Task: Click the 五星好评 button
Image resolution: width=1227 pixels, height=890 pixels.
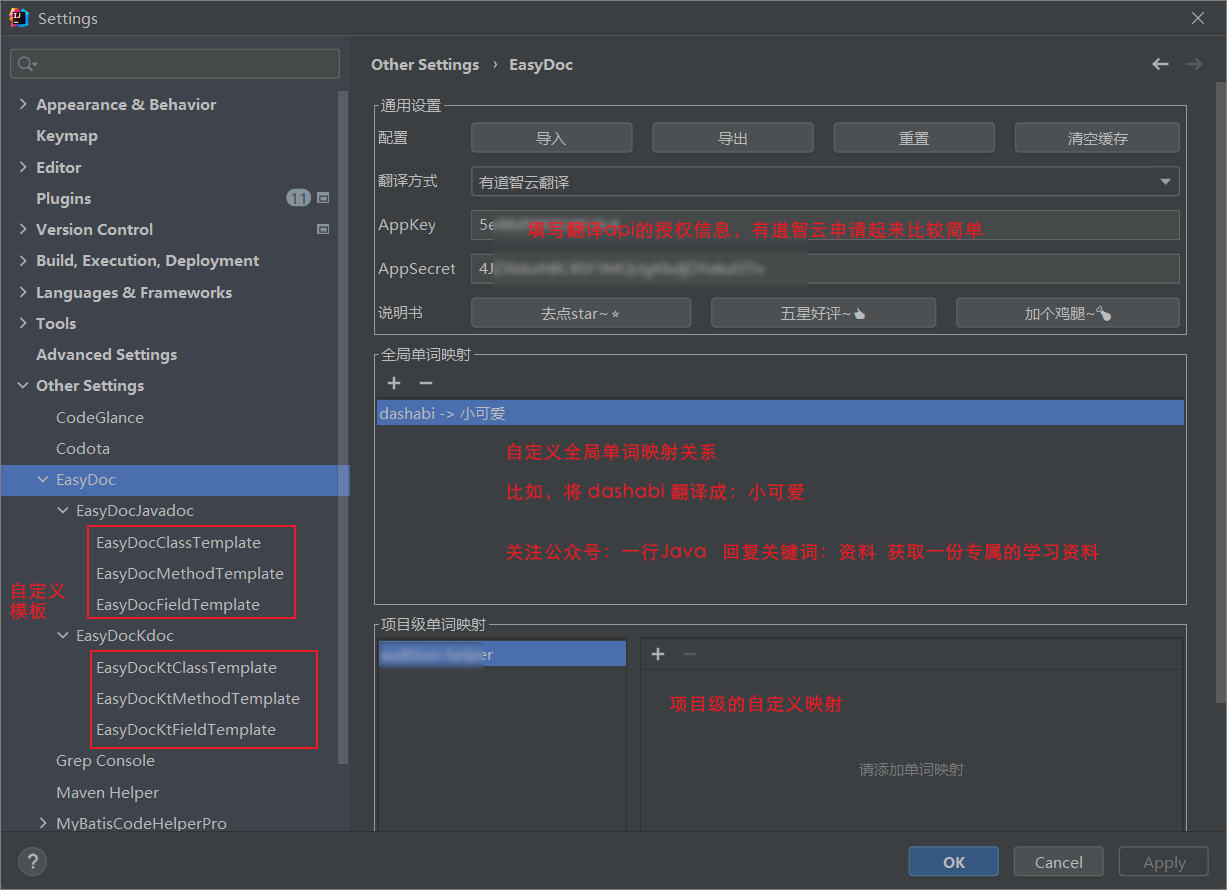Action: click(823, 313)
